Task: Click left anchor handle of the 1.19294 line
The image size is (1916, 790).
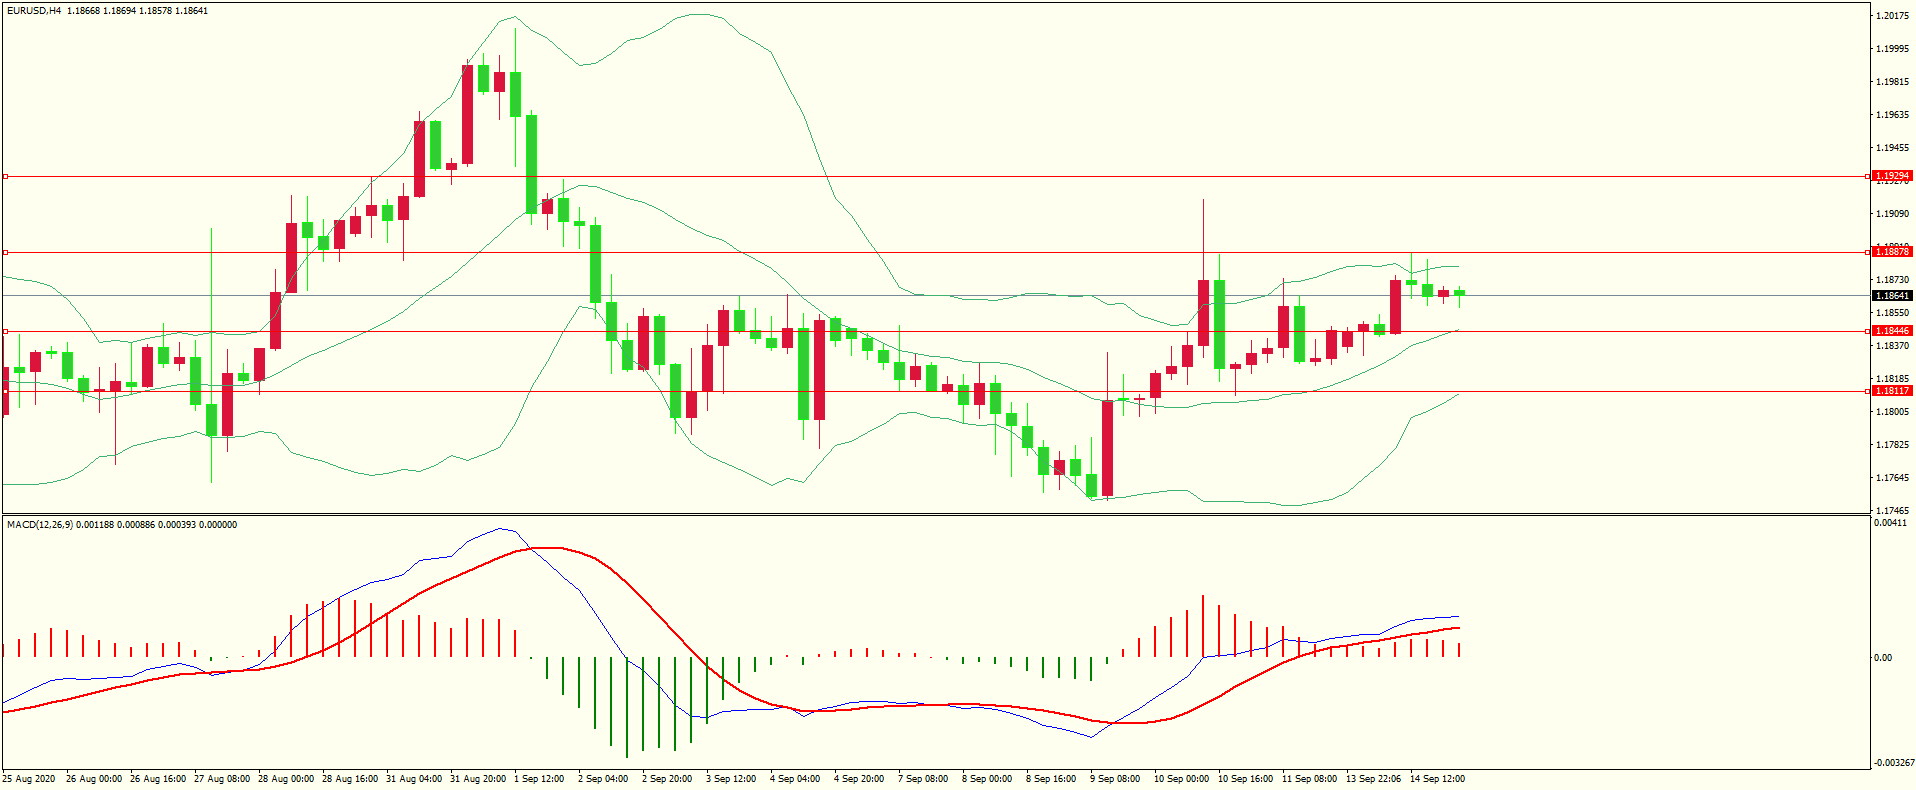Action: (x=5, y=176)
